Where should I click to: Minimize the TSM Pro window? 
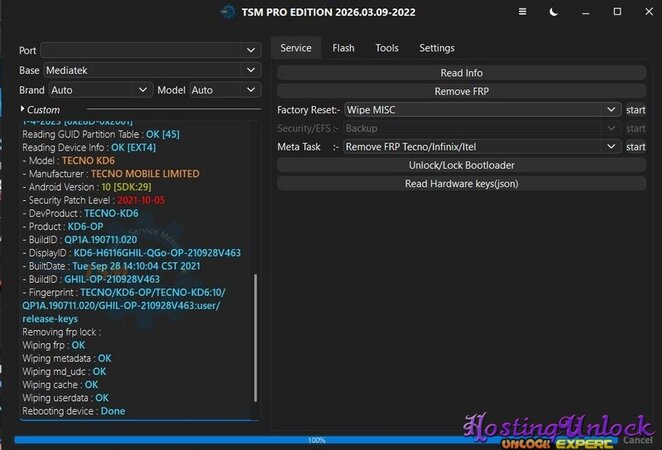[586, 12]
